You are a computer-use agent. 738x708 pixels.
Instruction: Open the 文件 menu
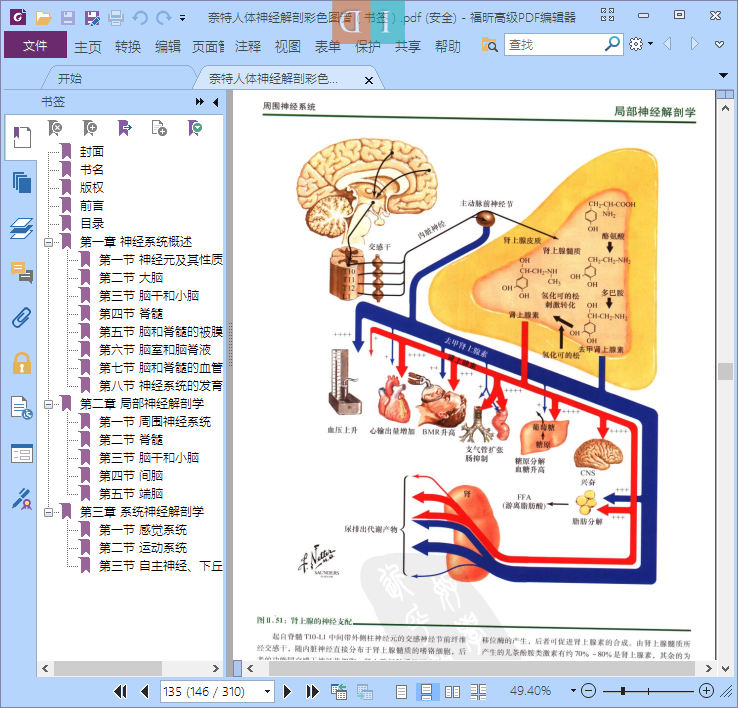coord(35,45)
